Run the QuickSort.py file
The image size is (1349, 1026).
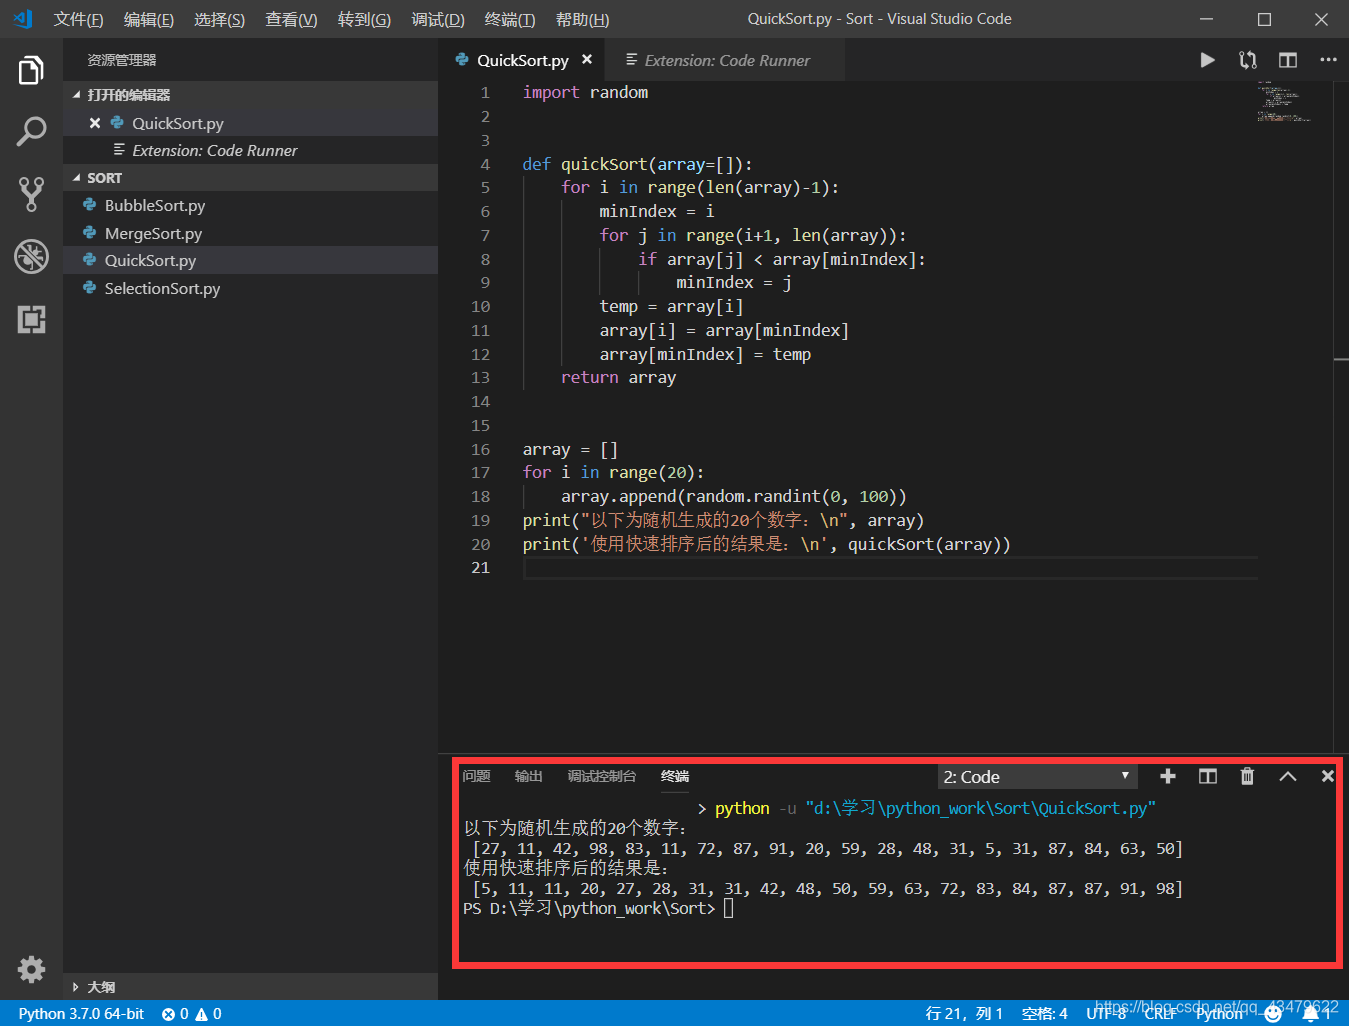pyautogui.click(x=1207, y=60)
